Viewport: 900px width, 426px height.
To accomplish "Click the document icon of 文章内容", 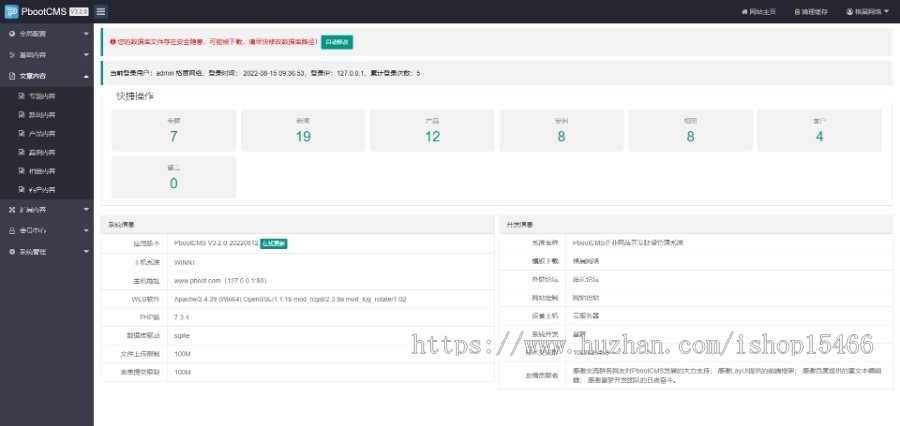I will 12,76.
